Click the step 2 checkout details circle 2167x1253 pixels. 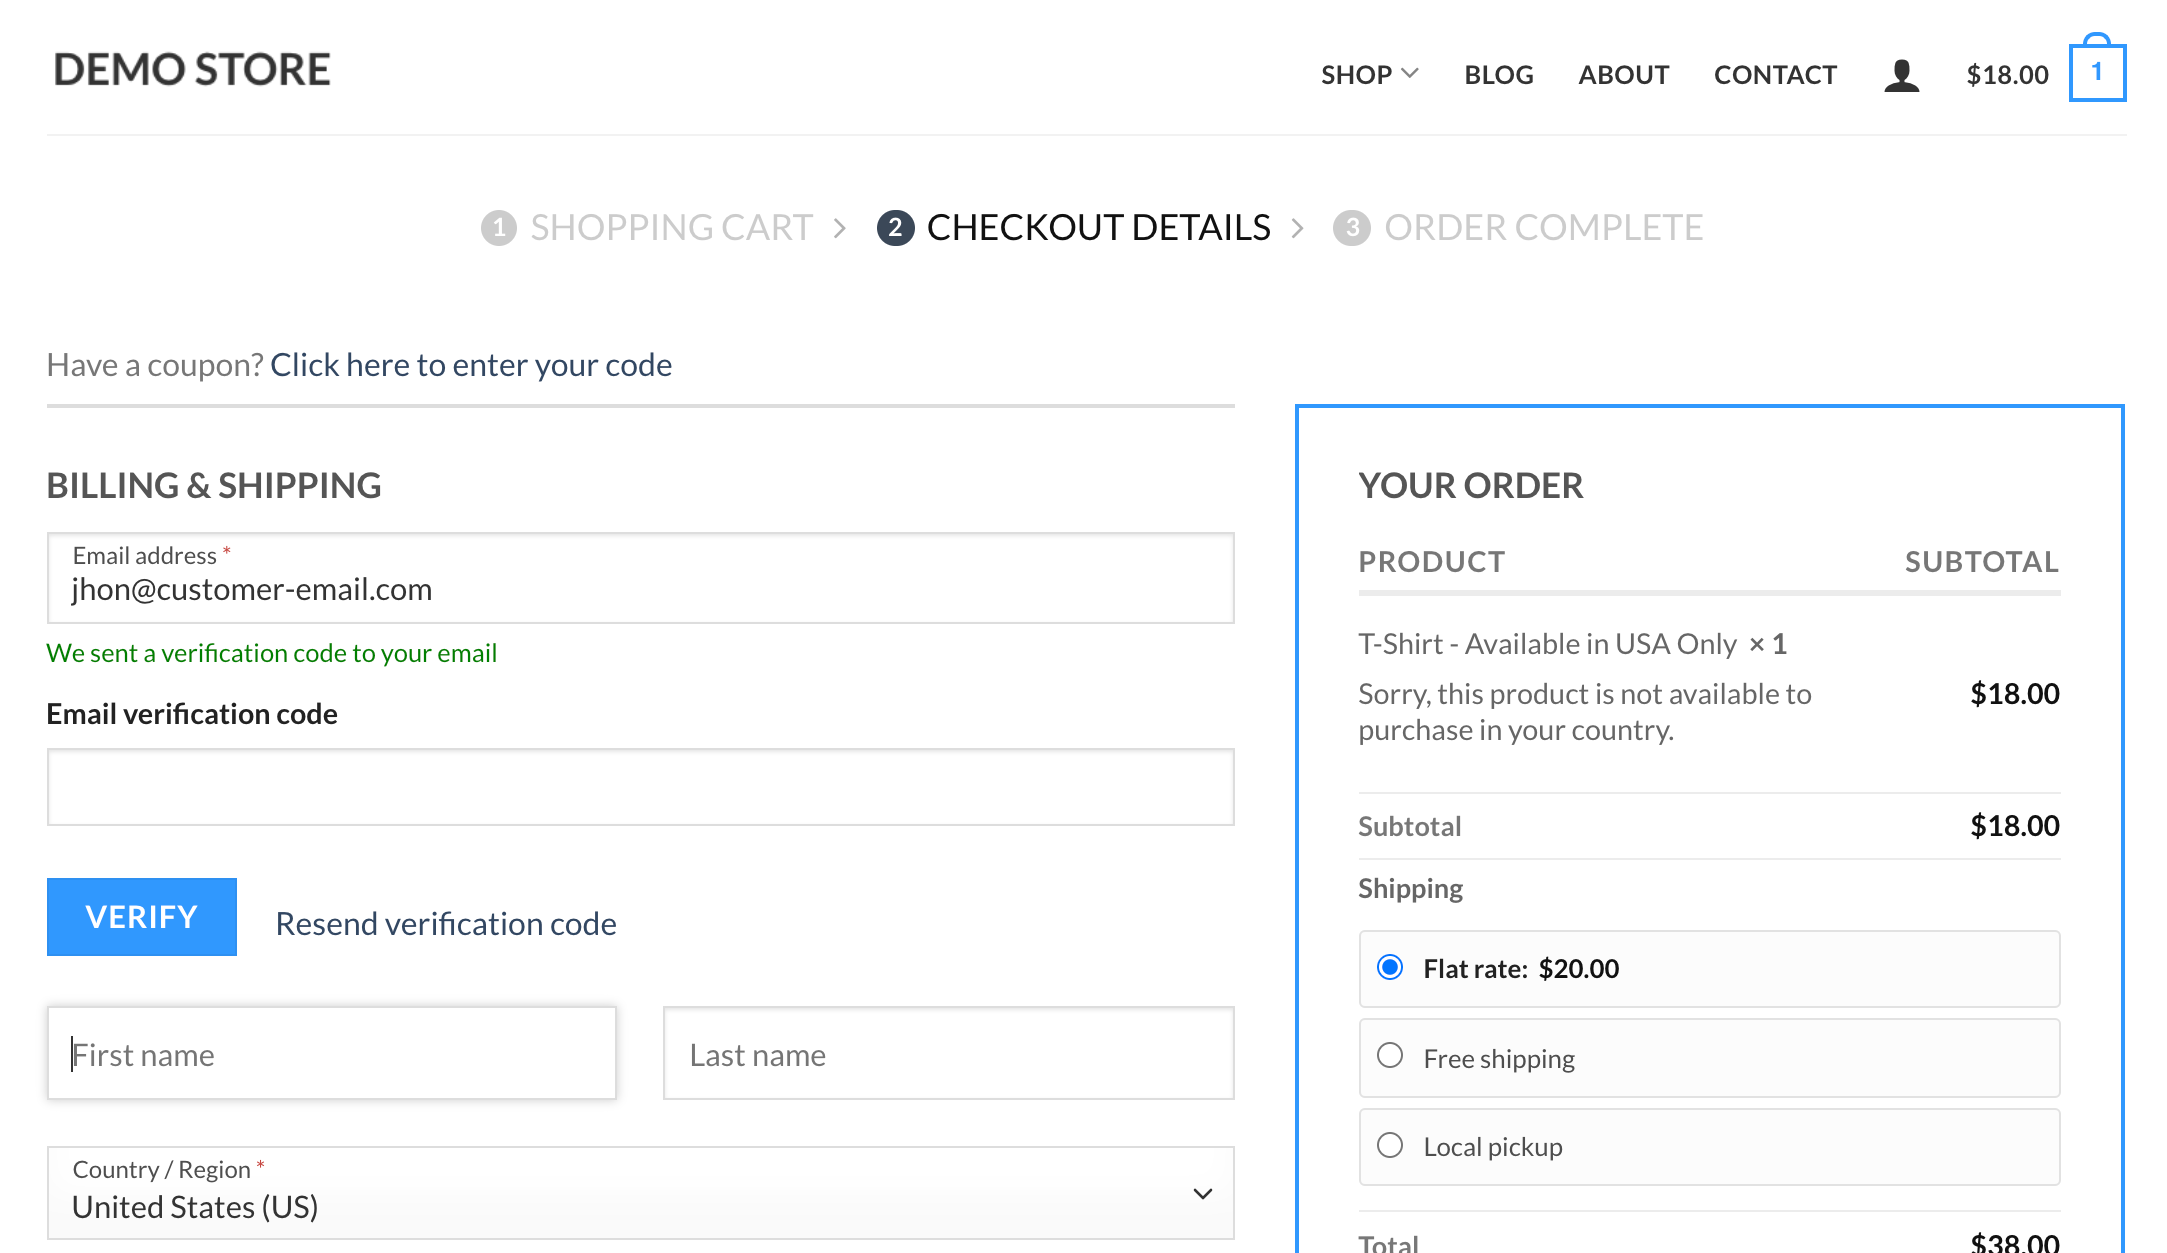[896, 227]
